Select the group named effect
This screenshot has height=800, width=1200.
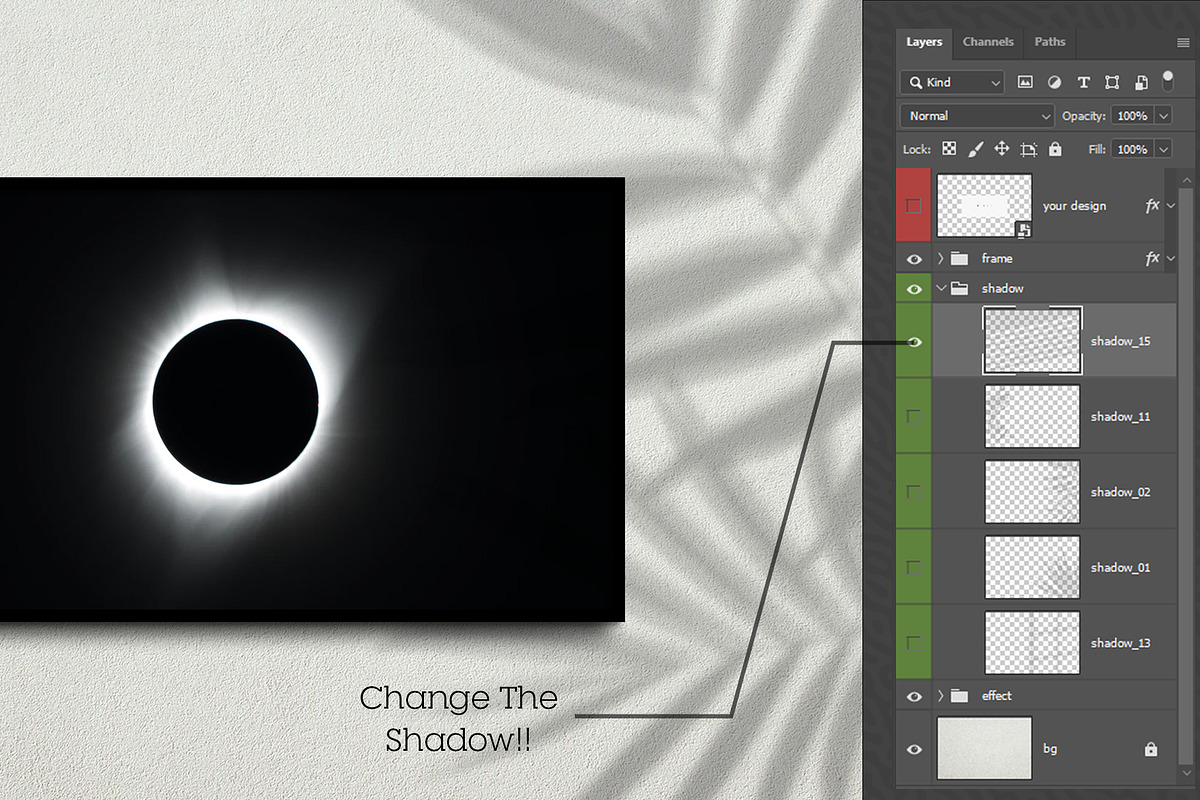[x=997, y=695]
